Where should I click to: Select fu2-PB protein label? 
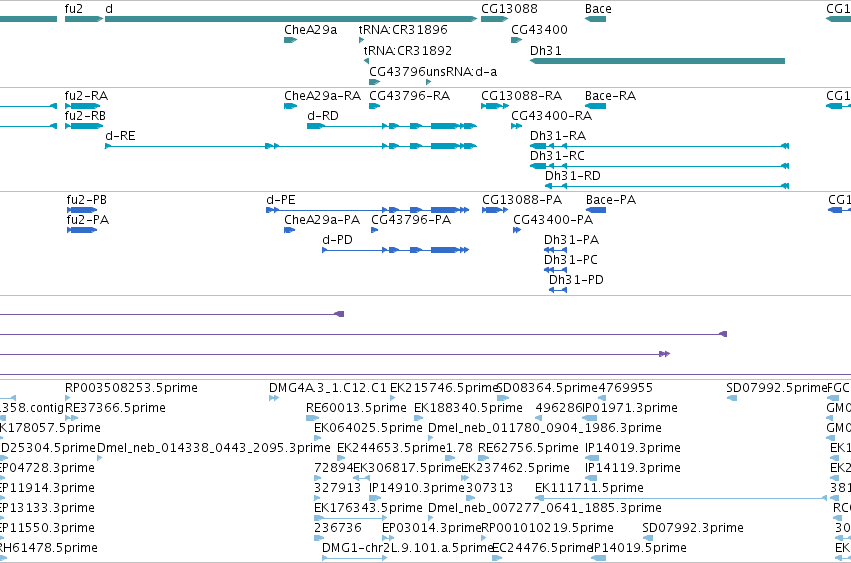87,200
